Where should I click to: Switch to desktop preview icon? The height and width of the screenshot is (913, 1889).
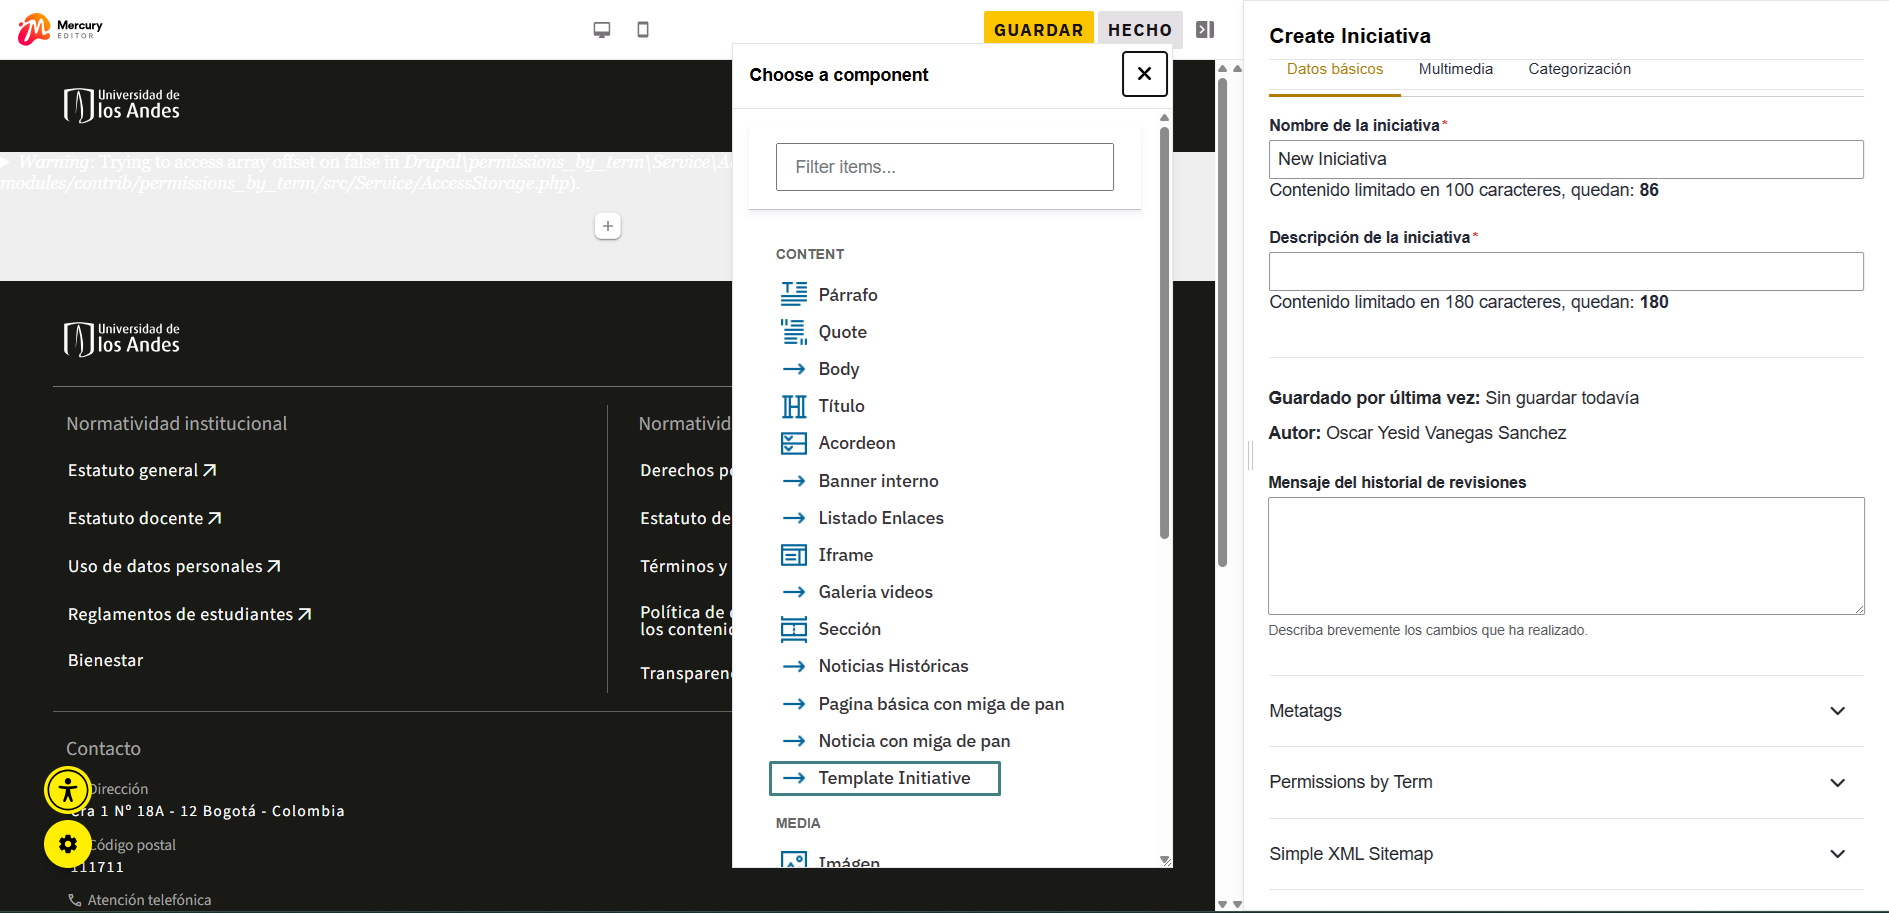(601, 30)
